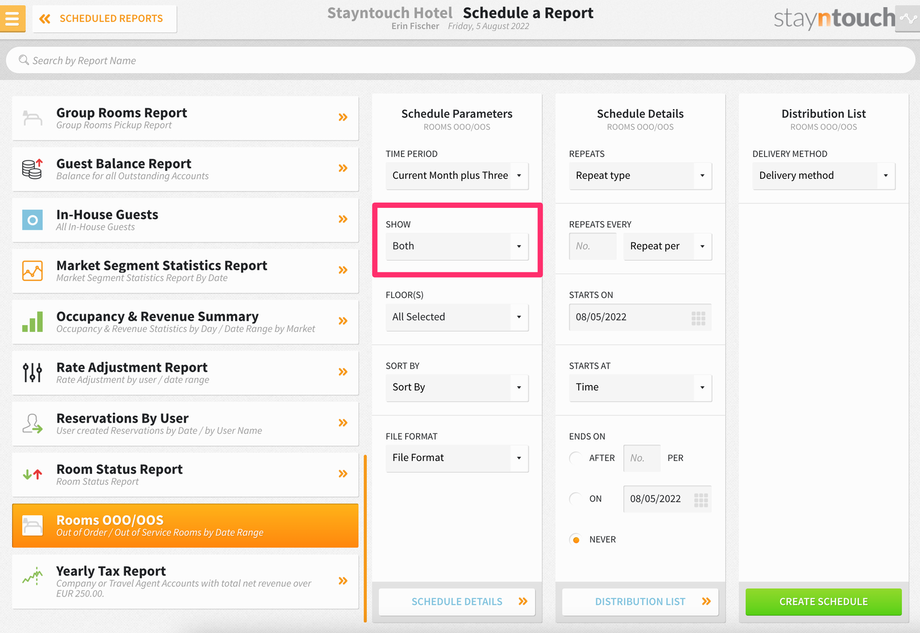Expand Guest Balance Report with chevrons
This screenshot has height=633, width=920.
coord(343,168)
